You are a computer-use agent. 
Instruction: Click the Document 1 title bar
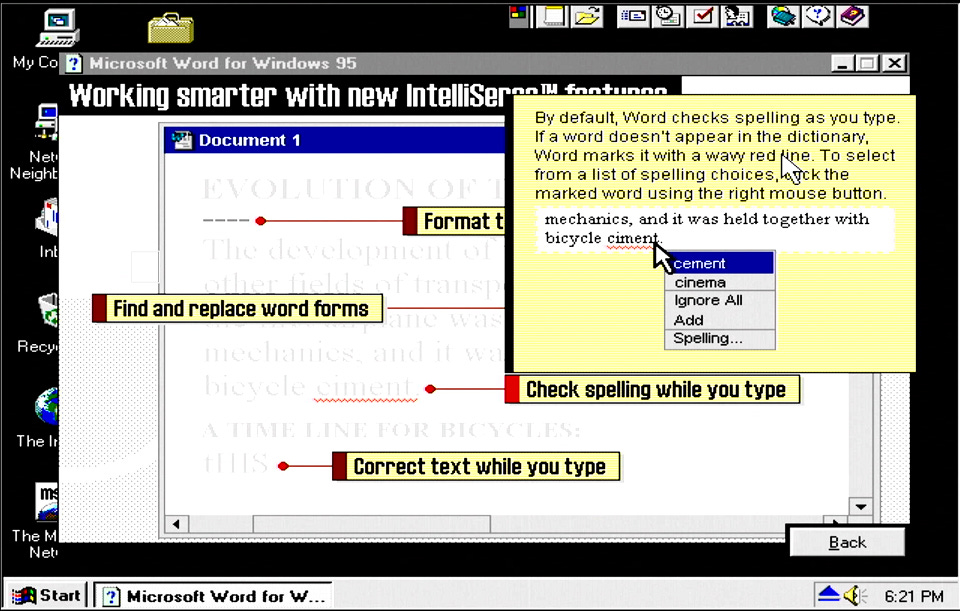(x=335, y=140)
